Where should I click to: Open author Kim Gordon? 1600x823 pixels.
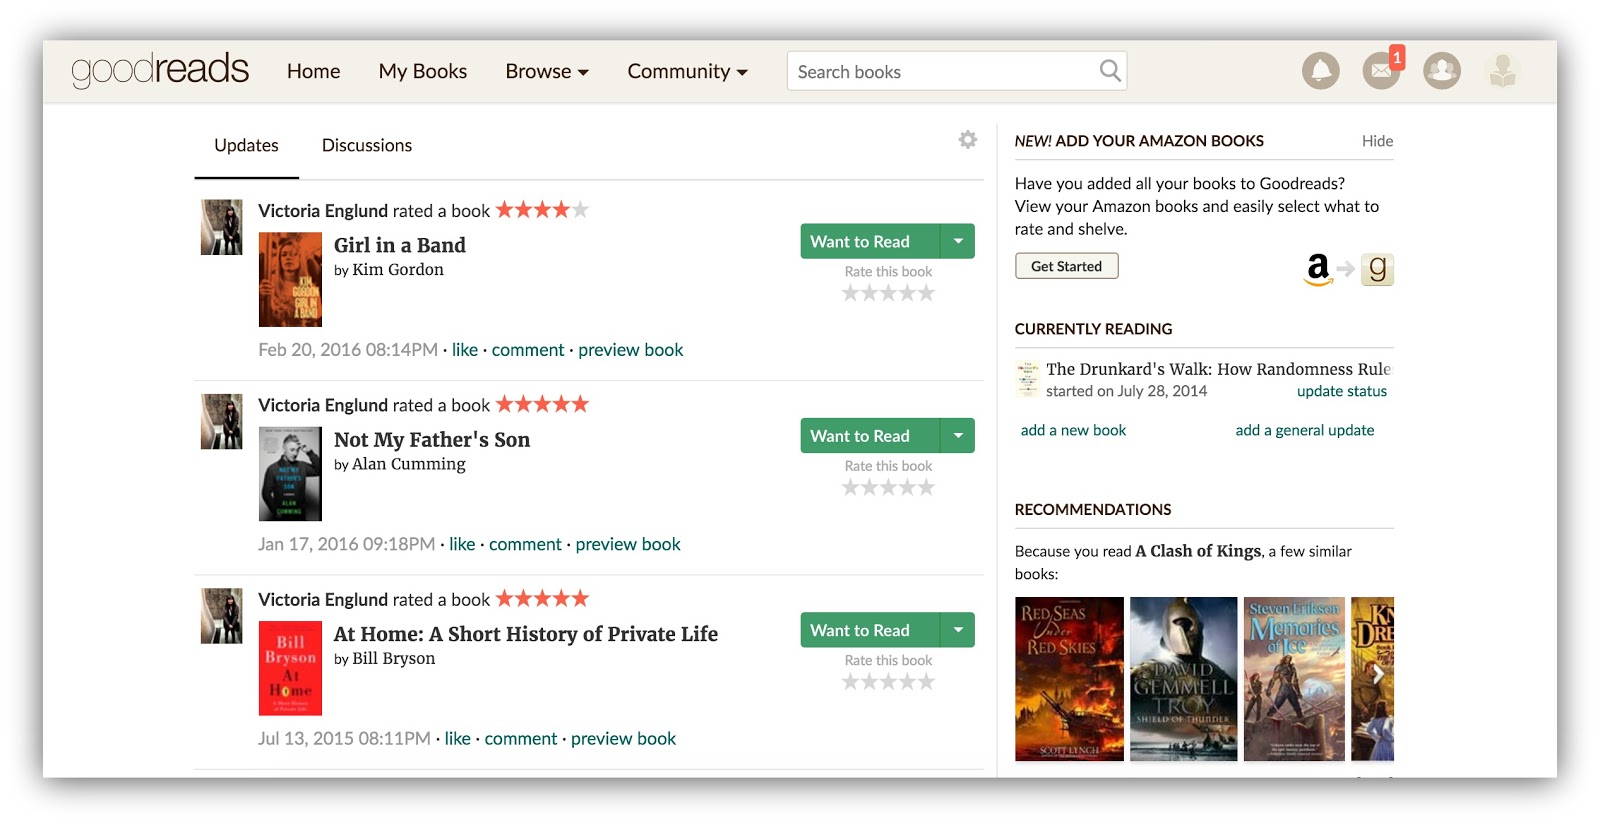398,269
